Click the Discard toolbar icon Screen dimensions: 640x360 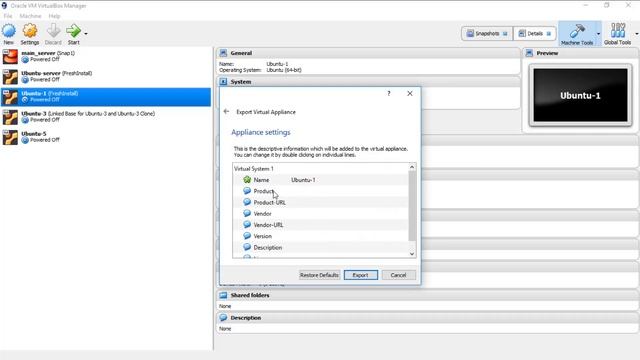[53, 31]
